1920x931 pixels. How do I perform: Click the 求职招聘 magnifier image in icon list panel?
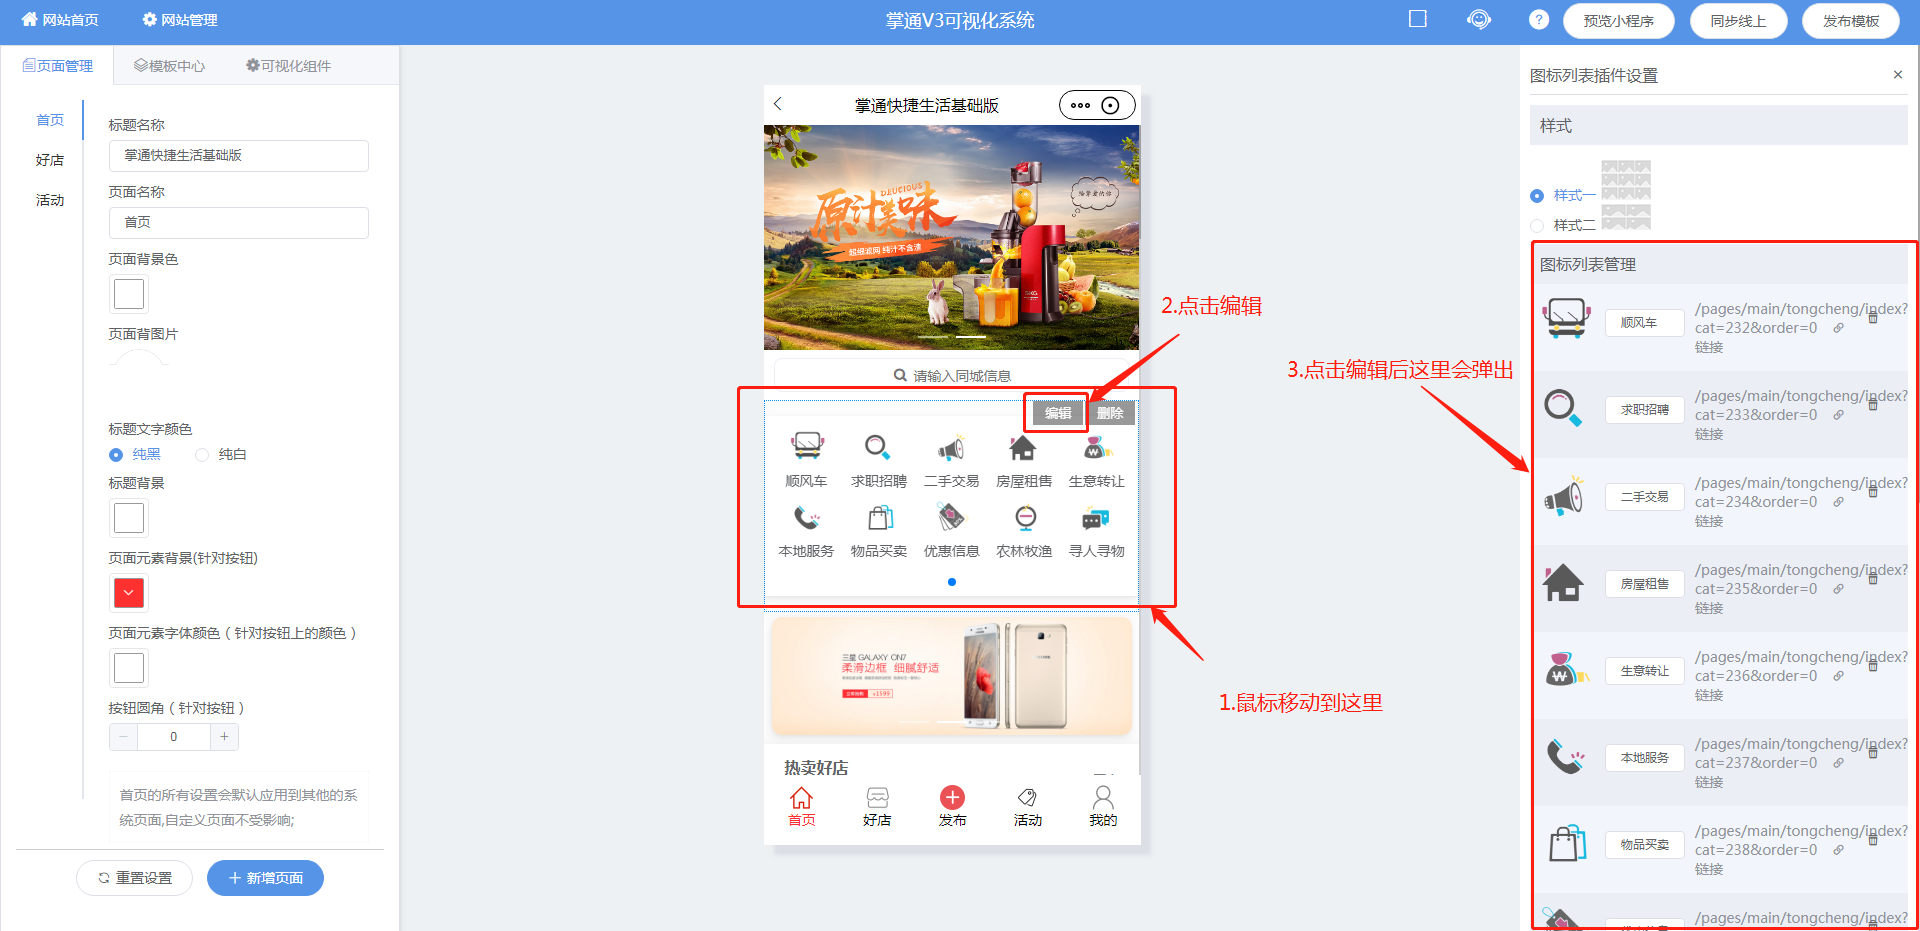1563,407
